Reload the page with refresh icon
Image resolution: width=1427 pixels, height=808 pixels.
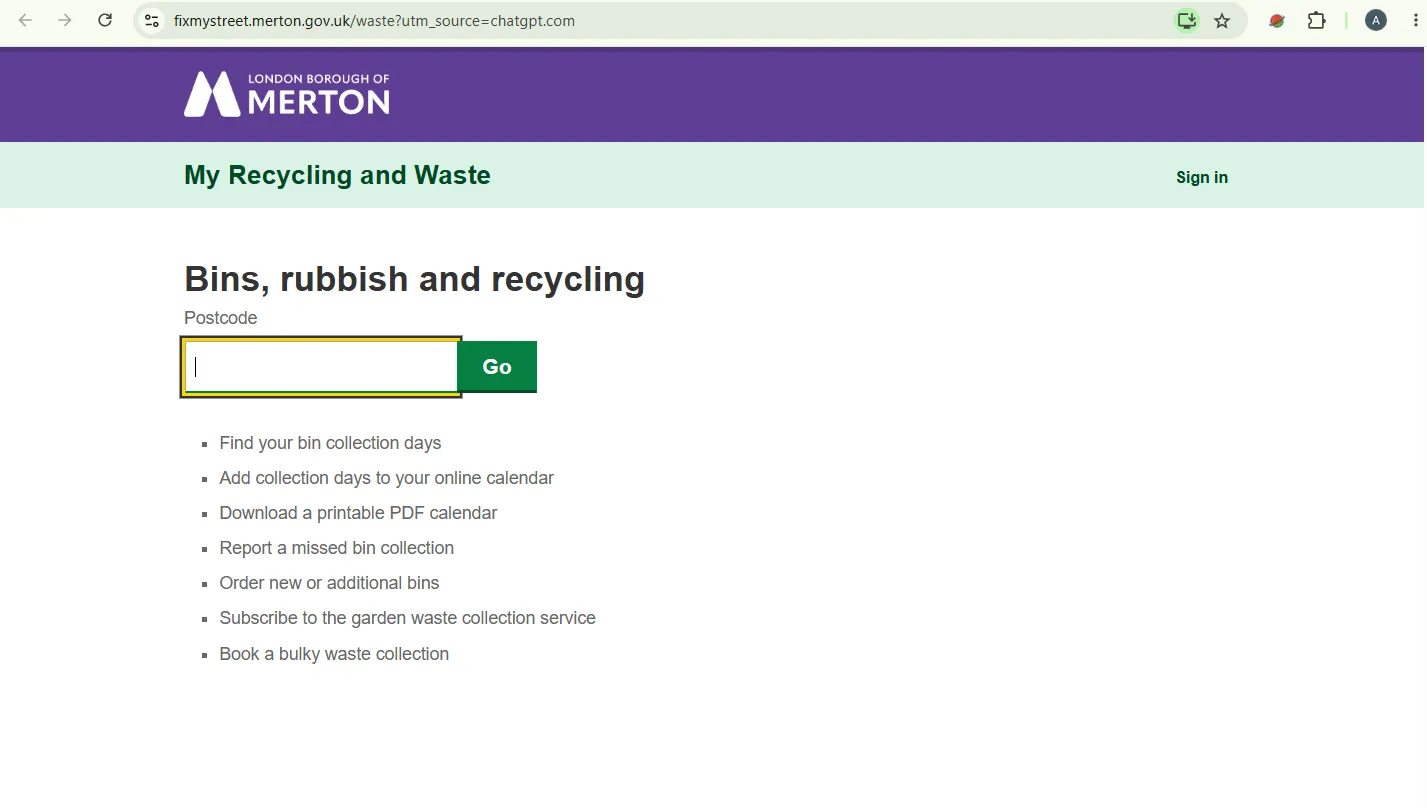(x=105, y=20)
